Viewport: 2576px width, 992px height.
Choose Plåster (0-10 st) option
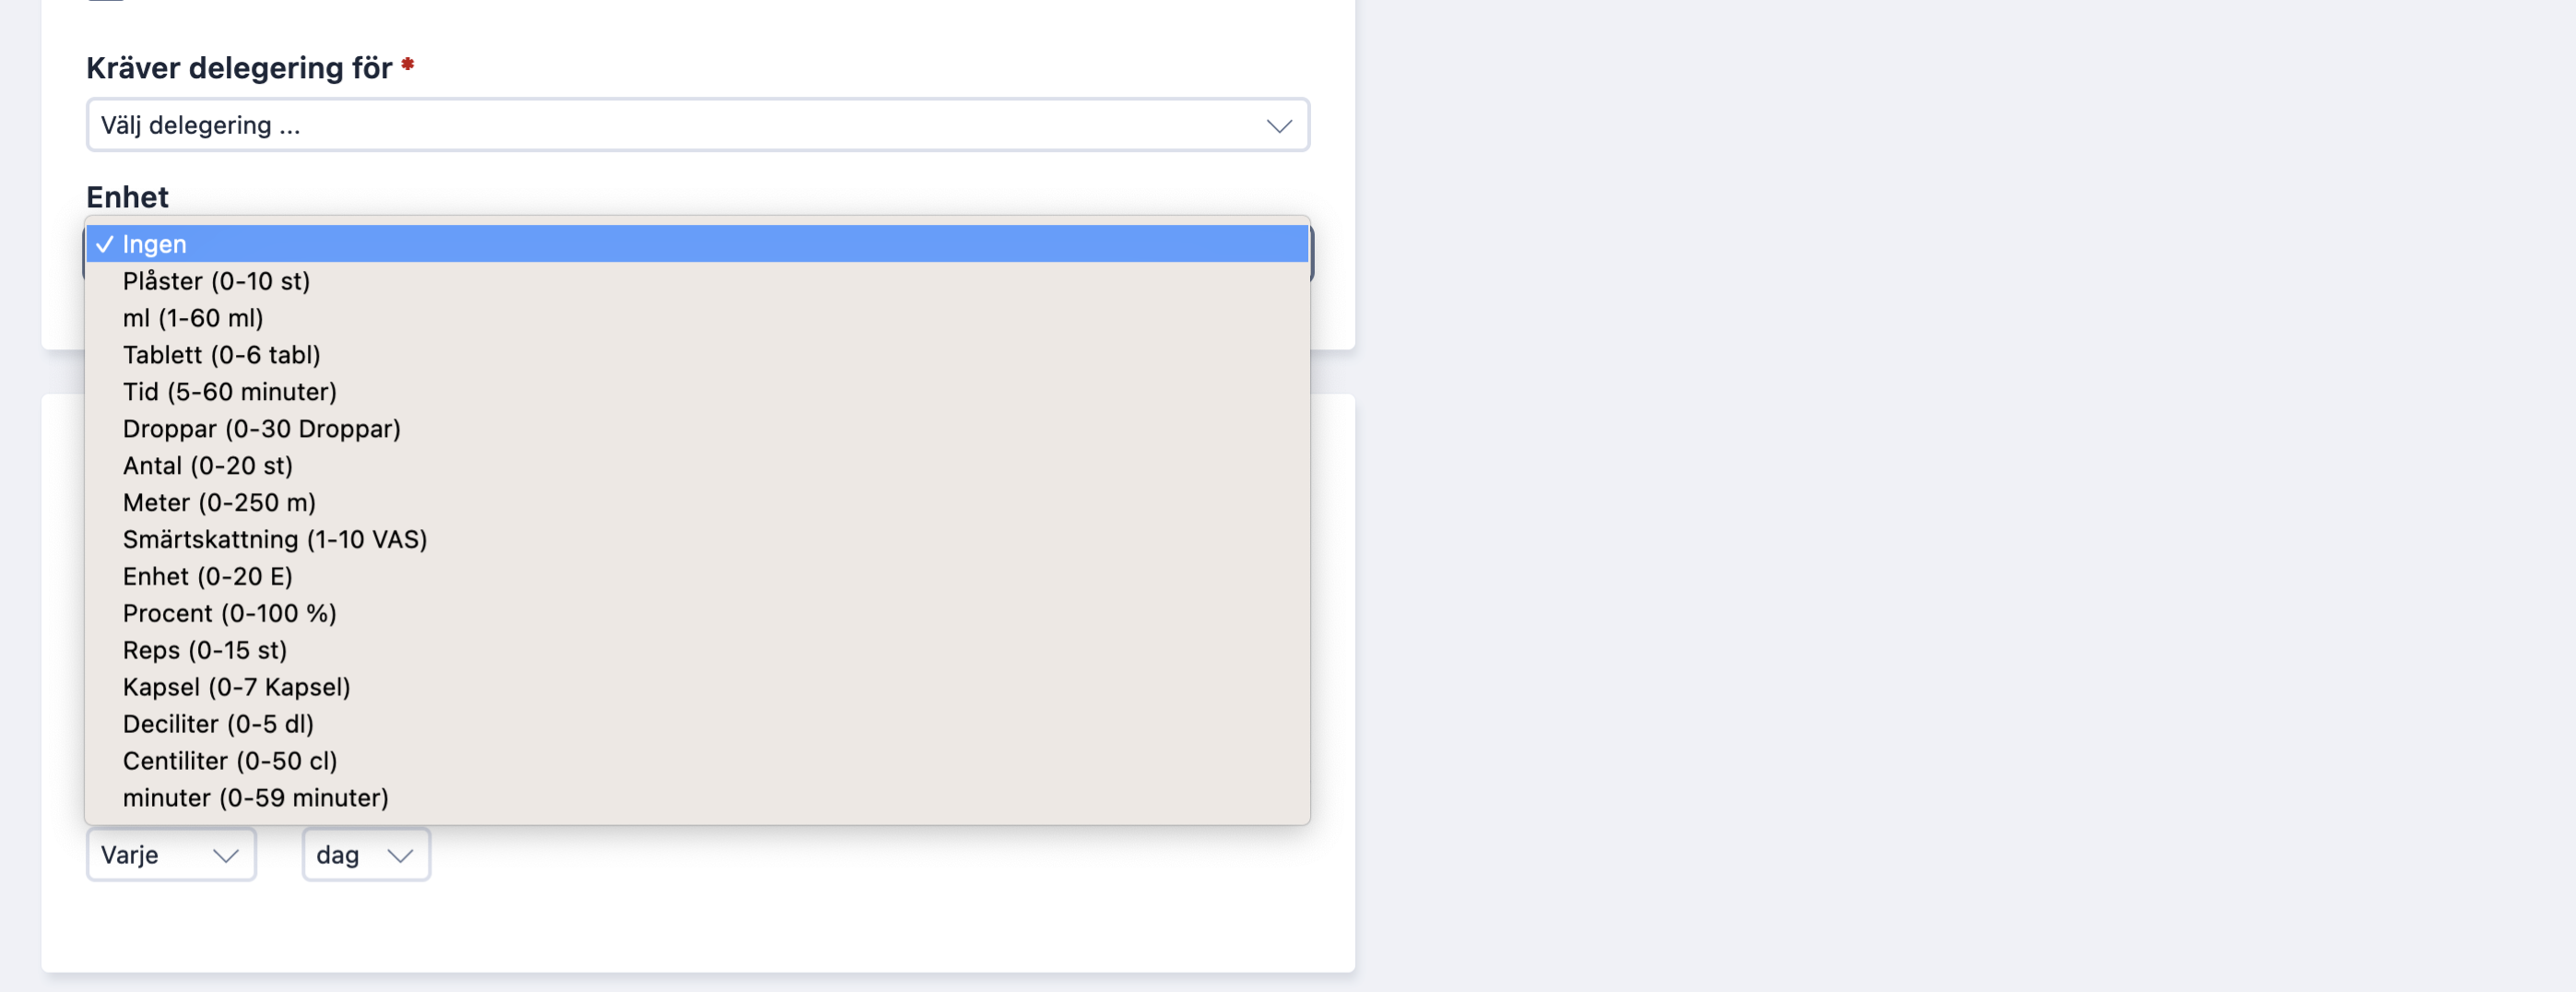[698, 281]
